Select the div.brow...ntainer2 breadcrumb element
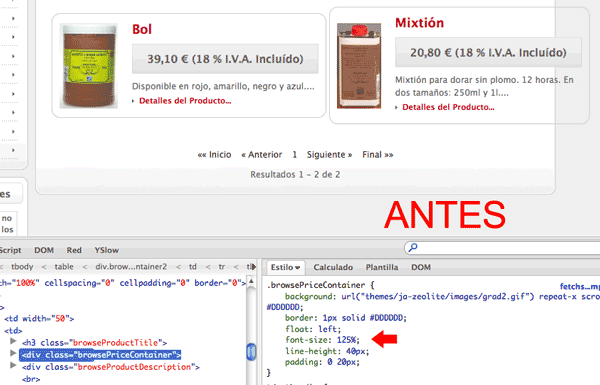Screen dimensions: 600x385 131,267
